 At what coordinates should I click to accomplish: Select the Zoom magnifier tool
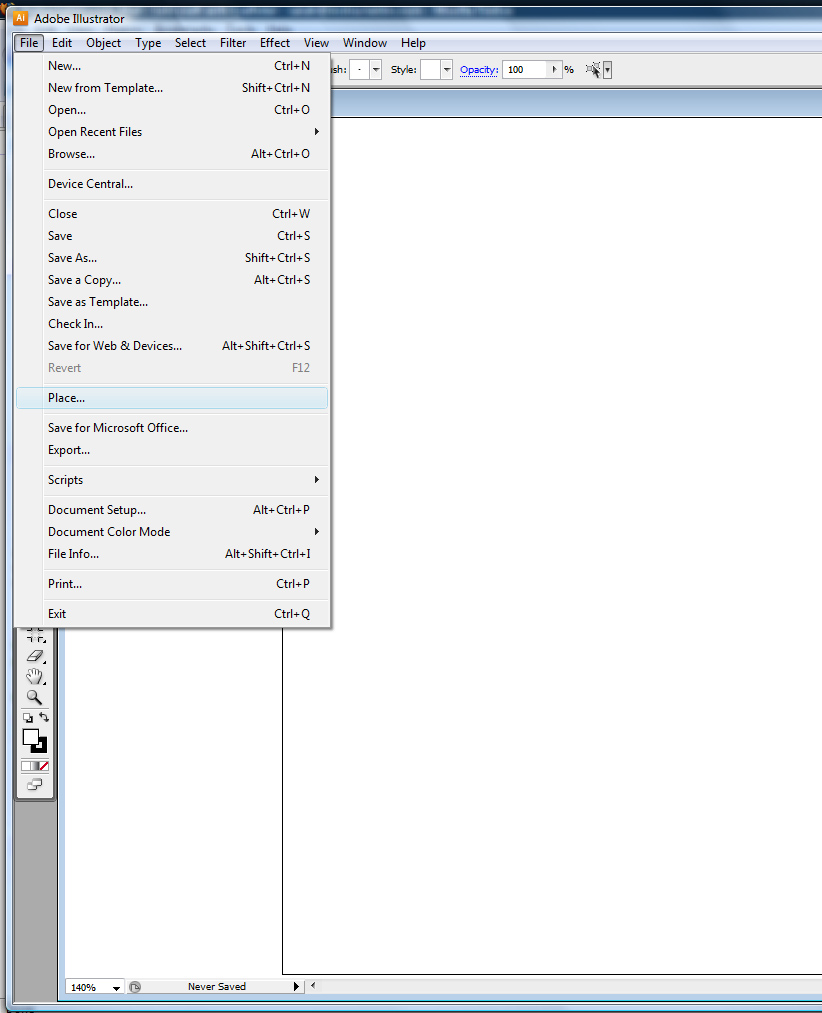click(x=34, y=697)
